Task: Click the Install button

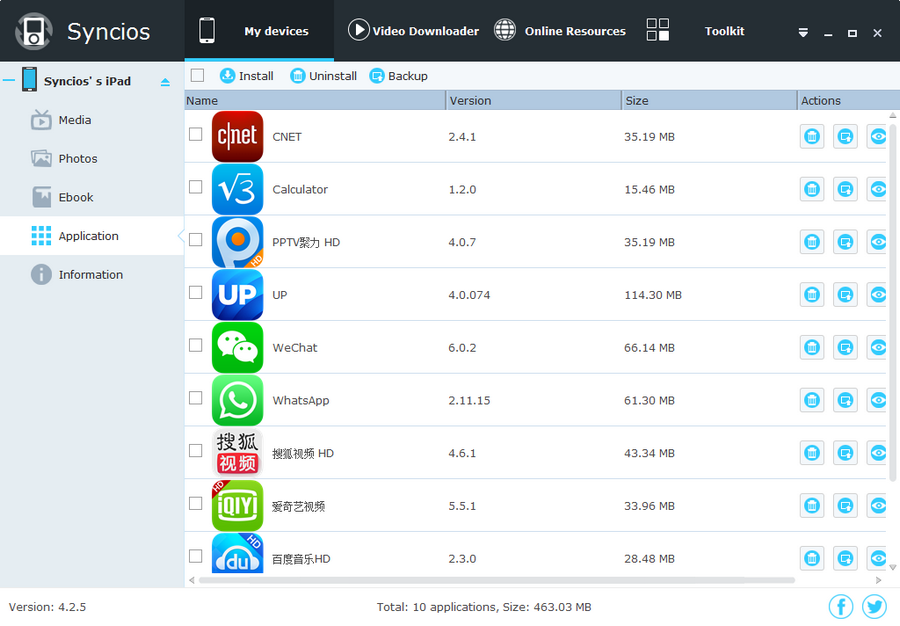Action: tap(247, 76)
